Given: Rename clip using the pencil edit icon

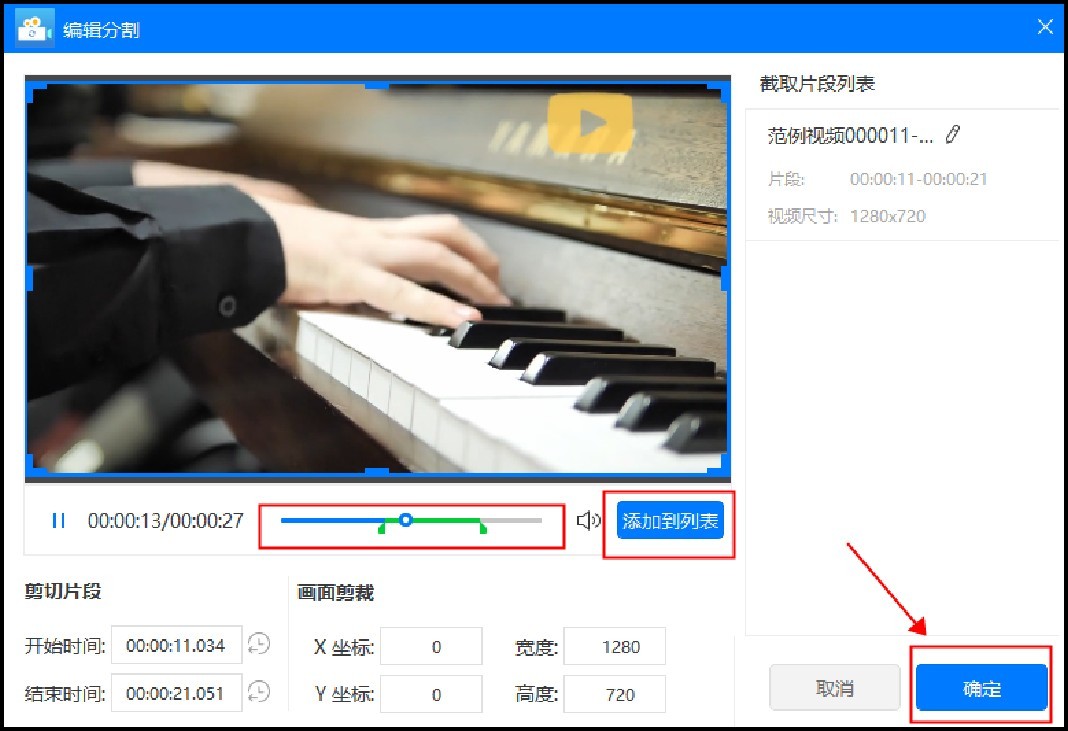Looking at the screenshot, I should 953,134.
